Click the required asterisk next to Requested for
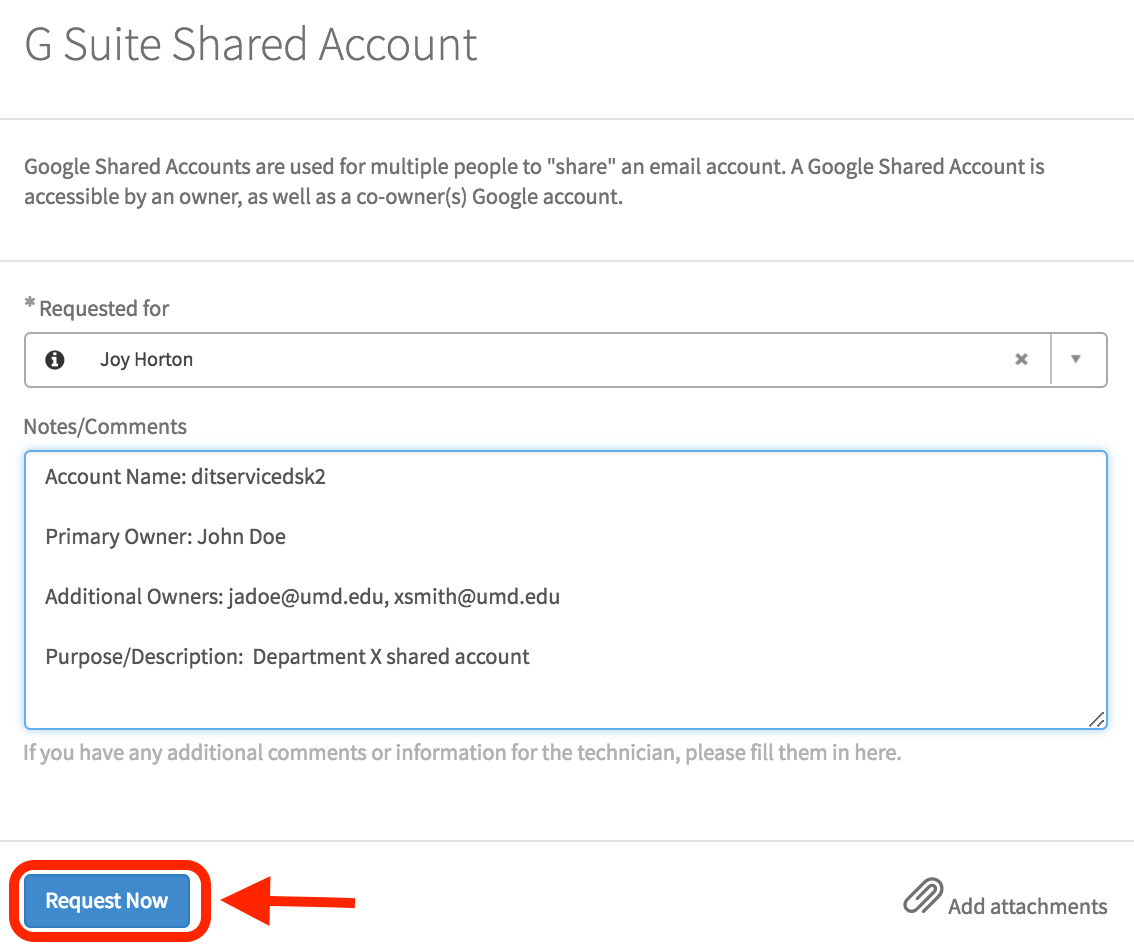This screenshot has height=948, width=1134. (x=30, y=306)
